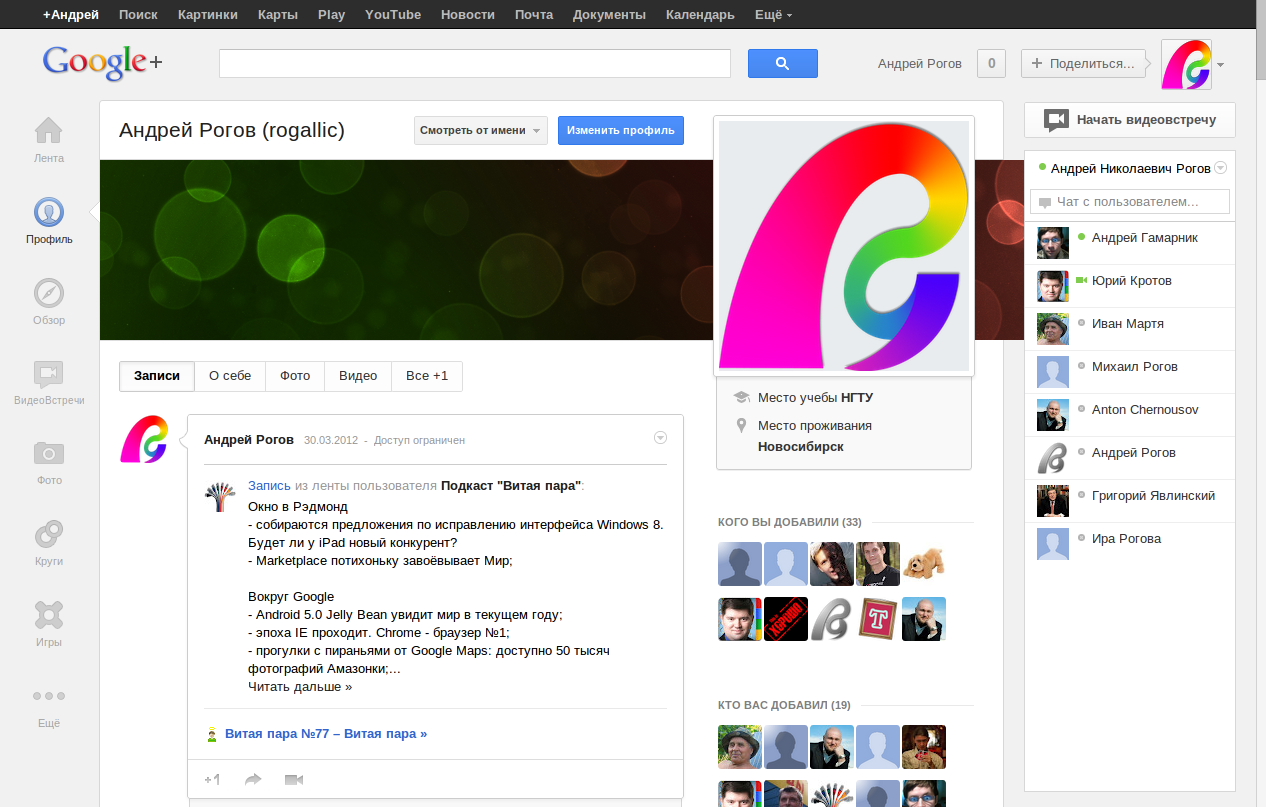The height and width of the screenshot is (807, 1266).
Task: Click the green bokeh cover photo
Action: pyautogui.click(x=405, y=250)
